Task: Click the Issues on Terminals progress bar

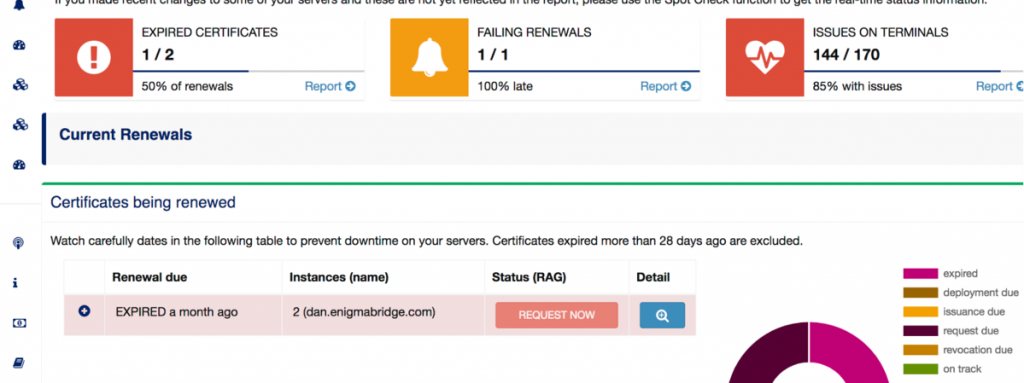Action: coord(914,71)
